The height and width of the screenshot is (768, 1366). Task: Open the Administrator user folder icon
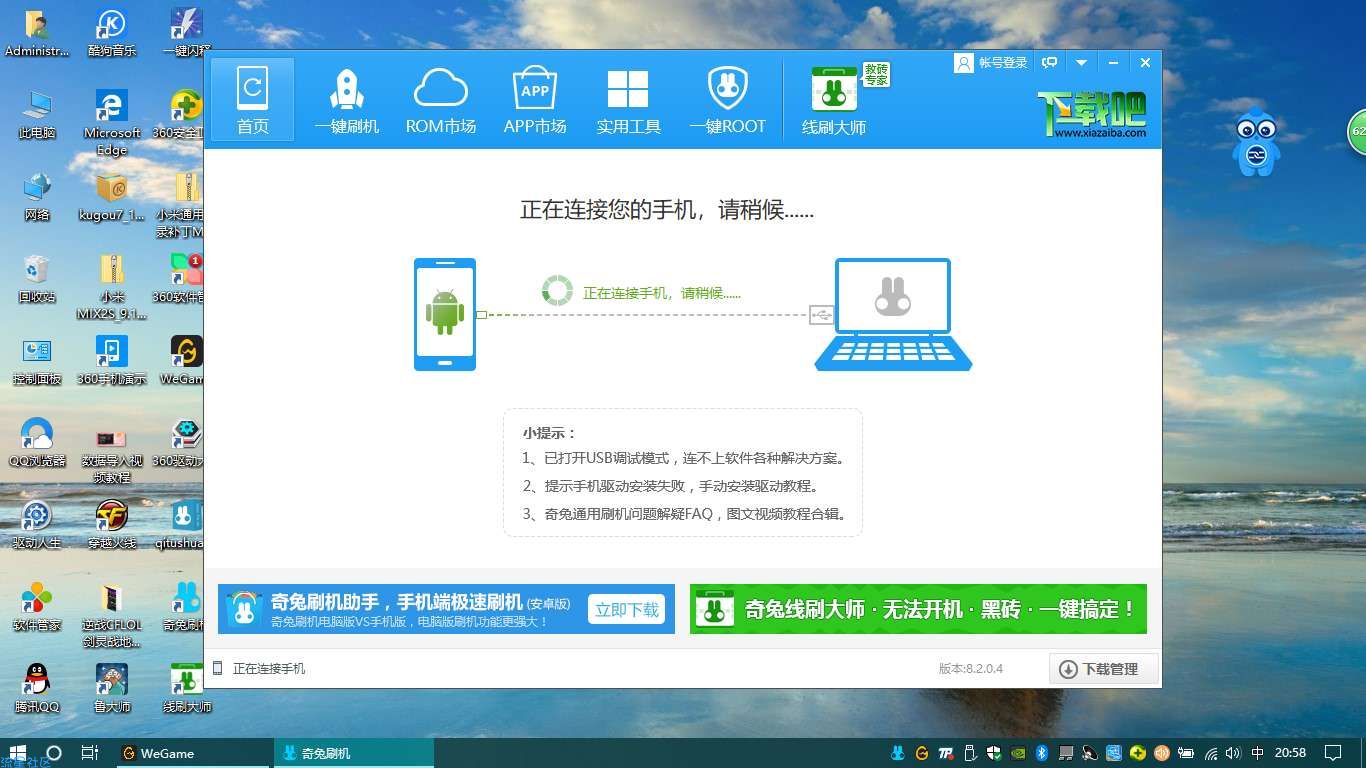[37, 33]
